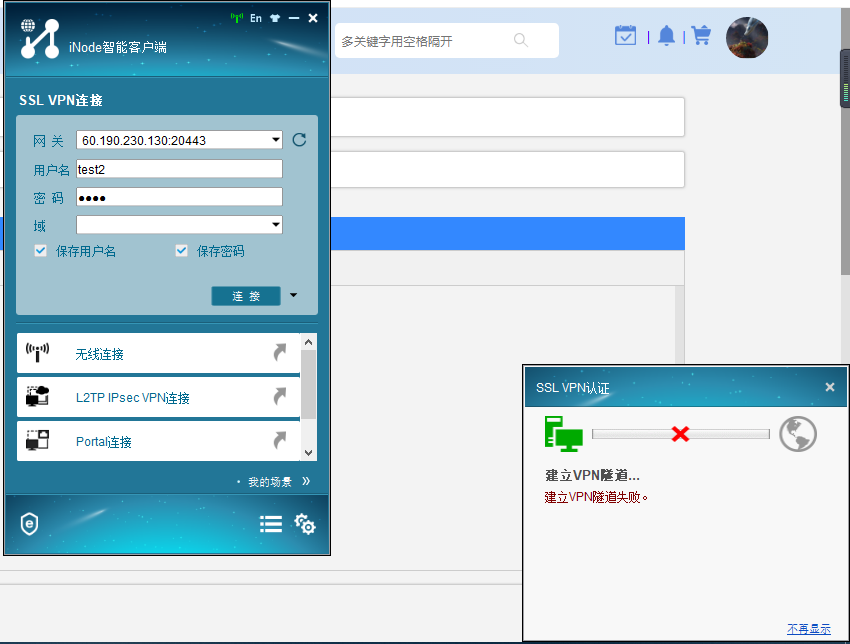
Task: Click the globe icon in SSL VPN认证 dialog
Action: click(x=797, y=434)
